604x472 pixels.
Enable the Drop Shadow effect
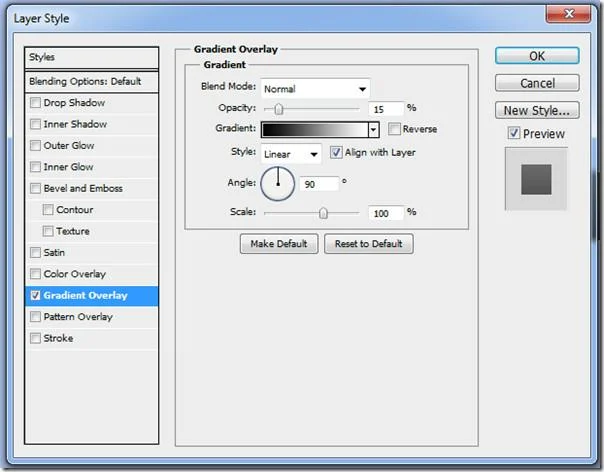pos(35,102)
